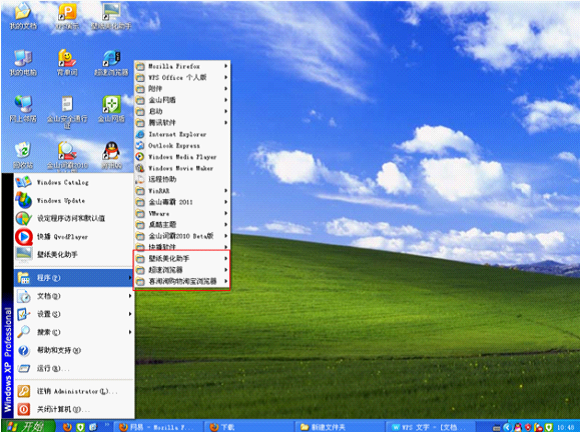
Task: Expand the WPS Office 个人版 programs folder
Action: click(182, 77)
